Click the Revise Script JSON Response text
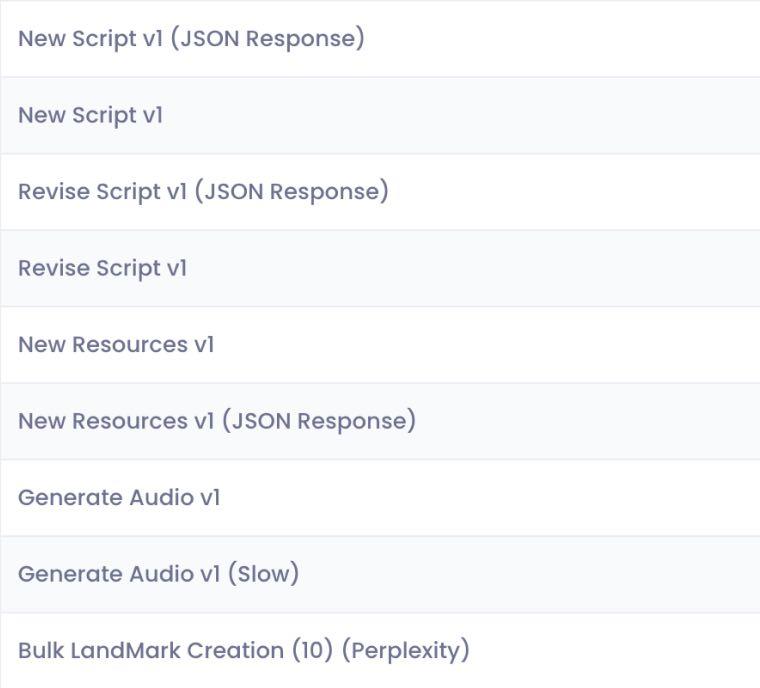Image resolution: width=760 pixels, height=688 pixels. [203, 191]
